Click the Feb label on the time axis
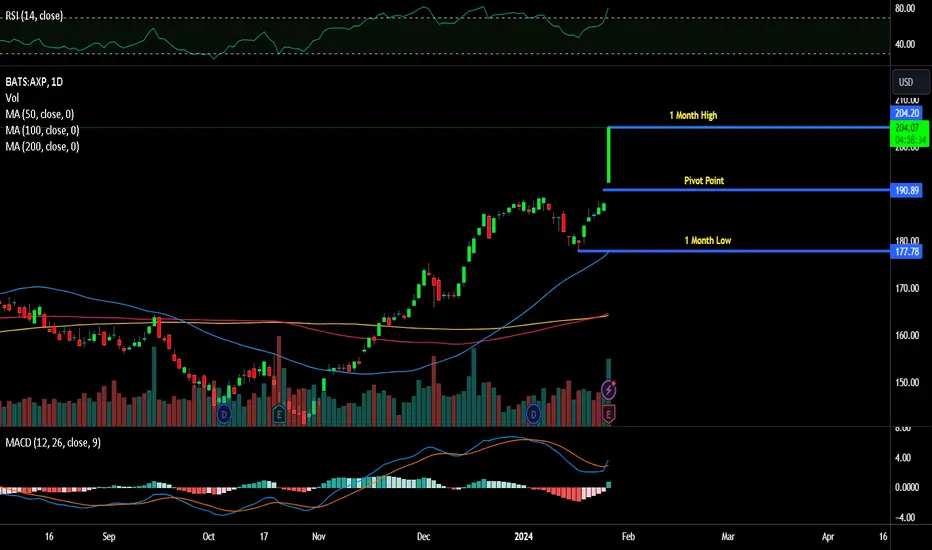 click(x=628, y=536)
